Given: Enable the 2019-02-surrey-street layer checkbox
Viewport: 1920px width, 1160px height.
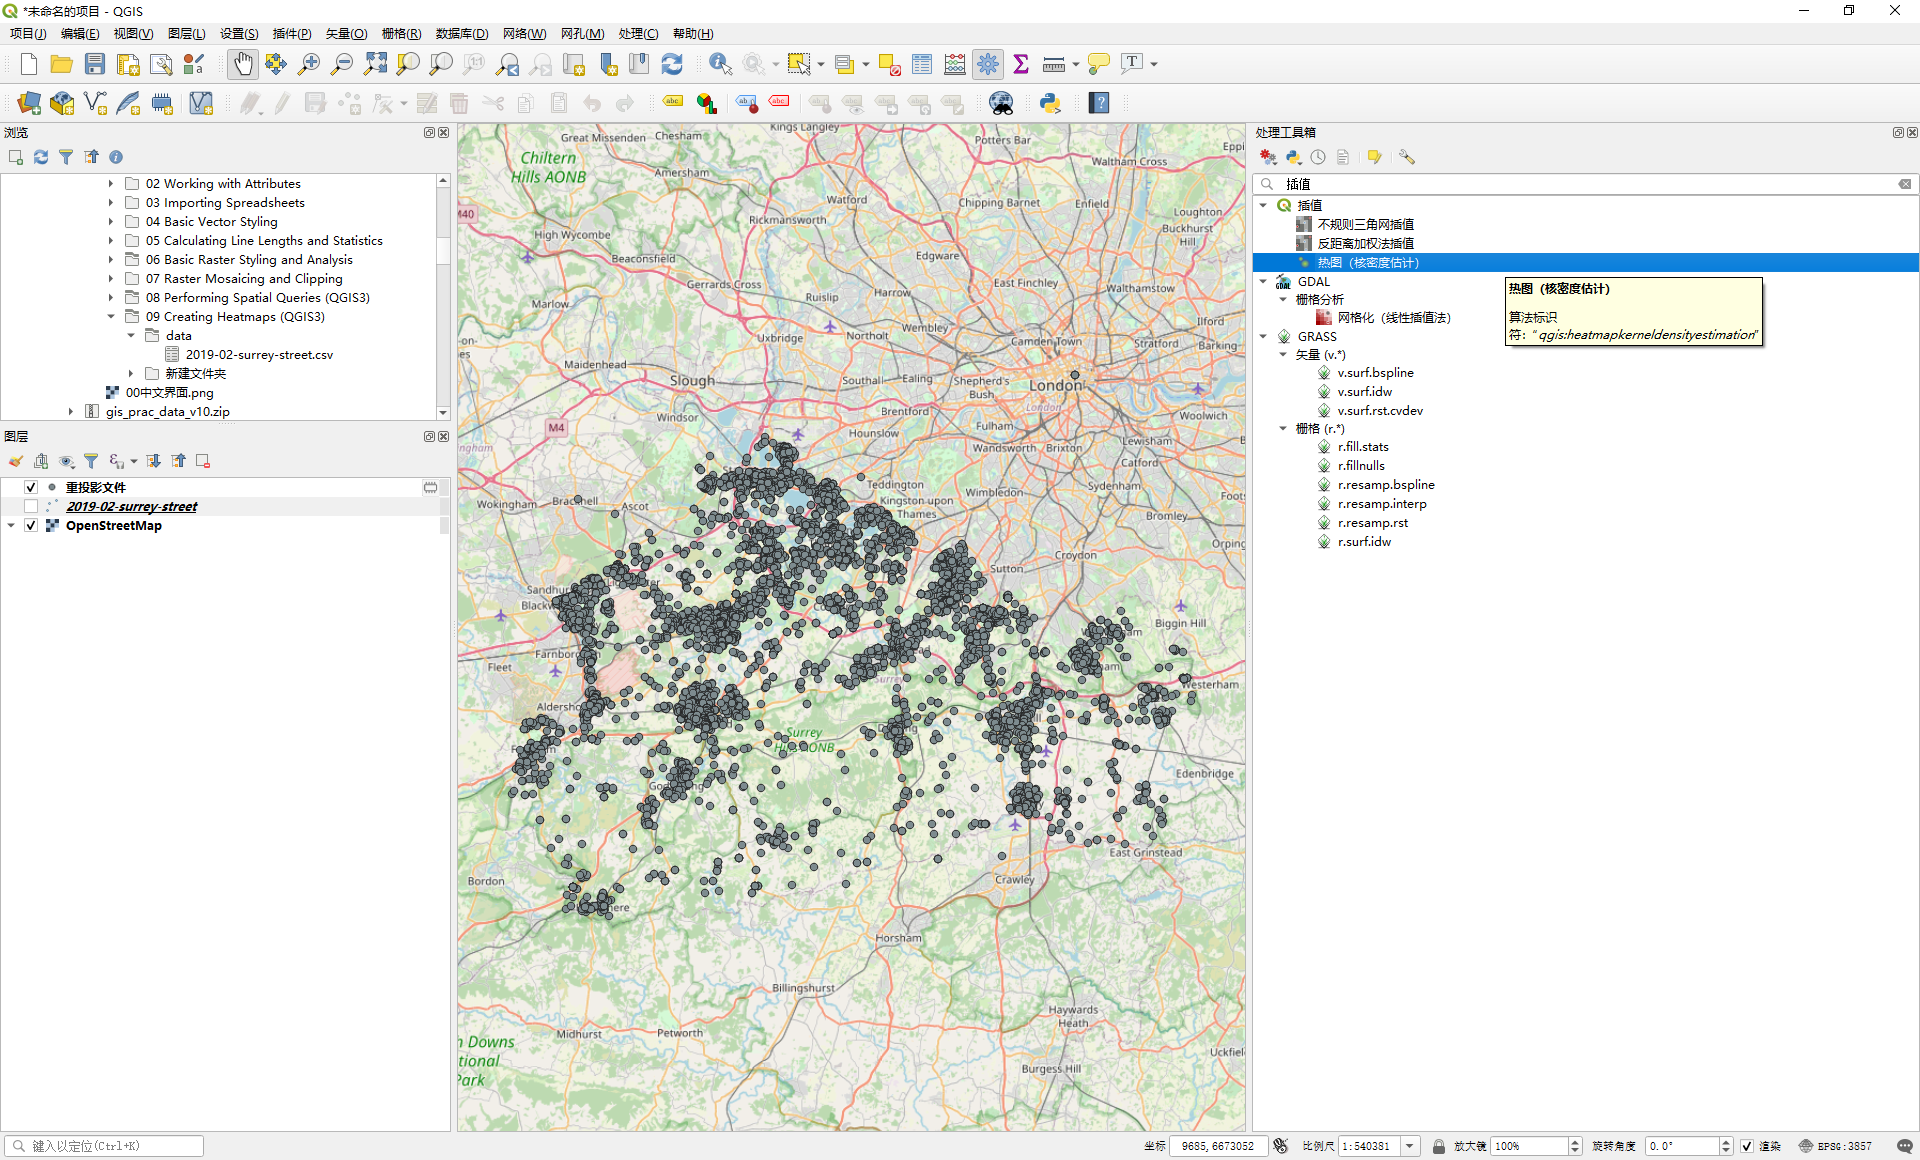Looking at the screenshot, I should pos(31,506).
